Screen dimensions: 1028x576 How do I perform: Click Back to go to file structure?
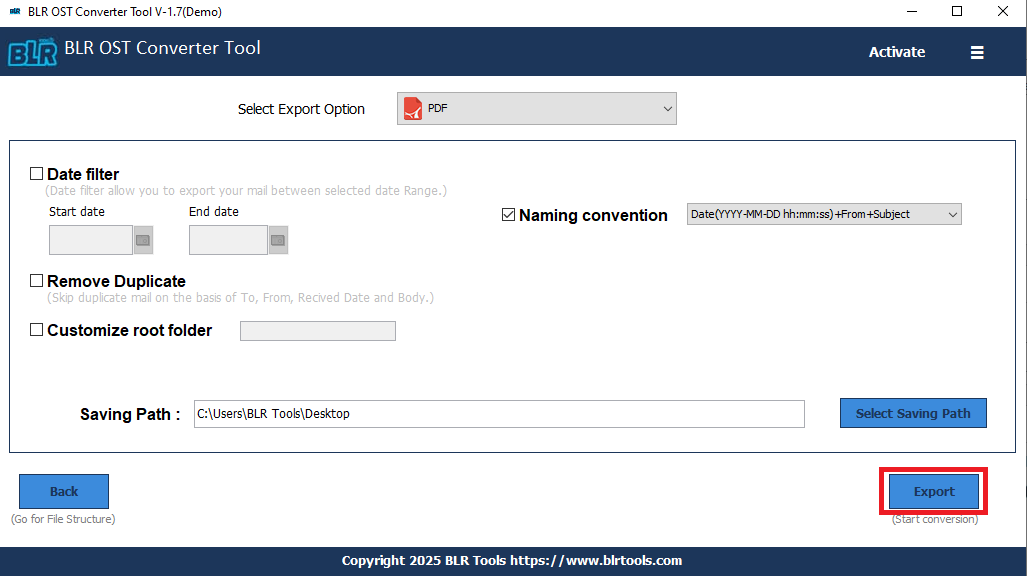(63, 491)
